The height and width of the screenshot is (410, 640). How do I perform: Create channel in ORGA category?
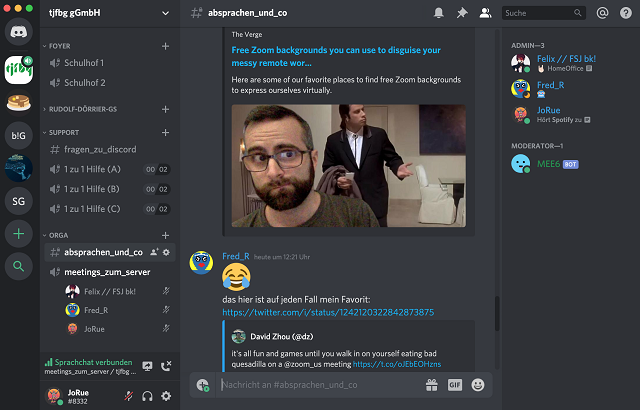pos(165,235)
